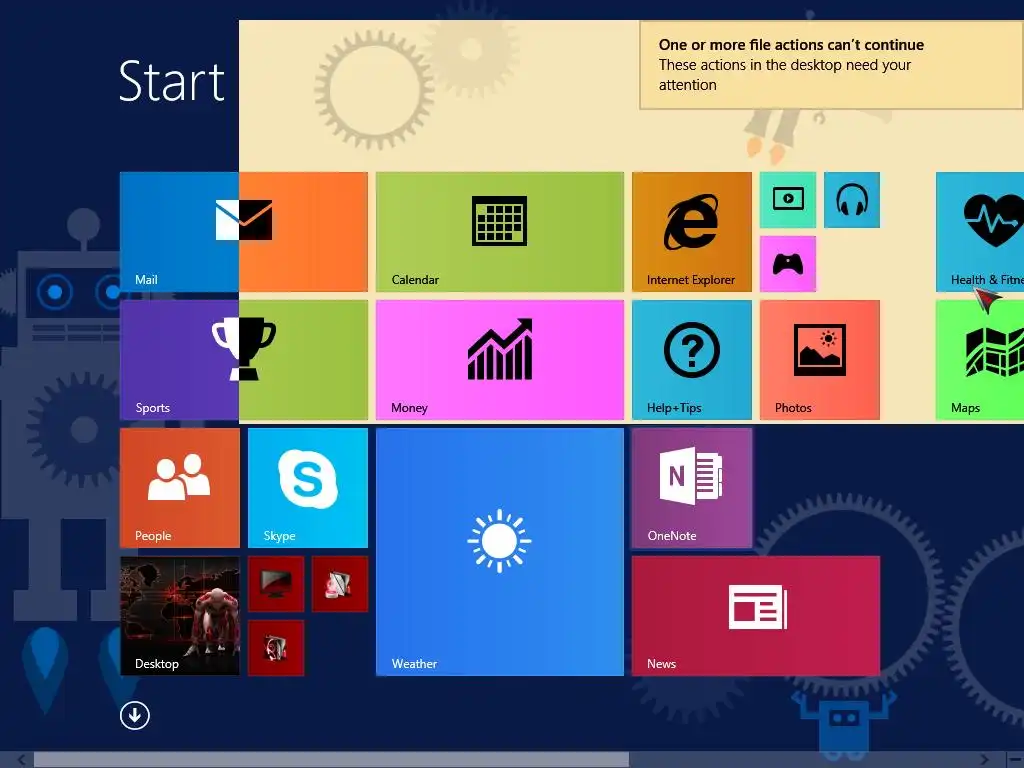
Task: Open the Video tile with play icon
Action: coord(788,200)
